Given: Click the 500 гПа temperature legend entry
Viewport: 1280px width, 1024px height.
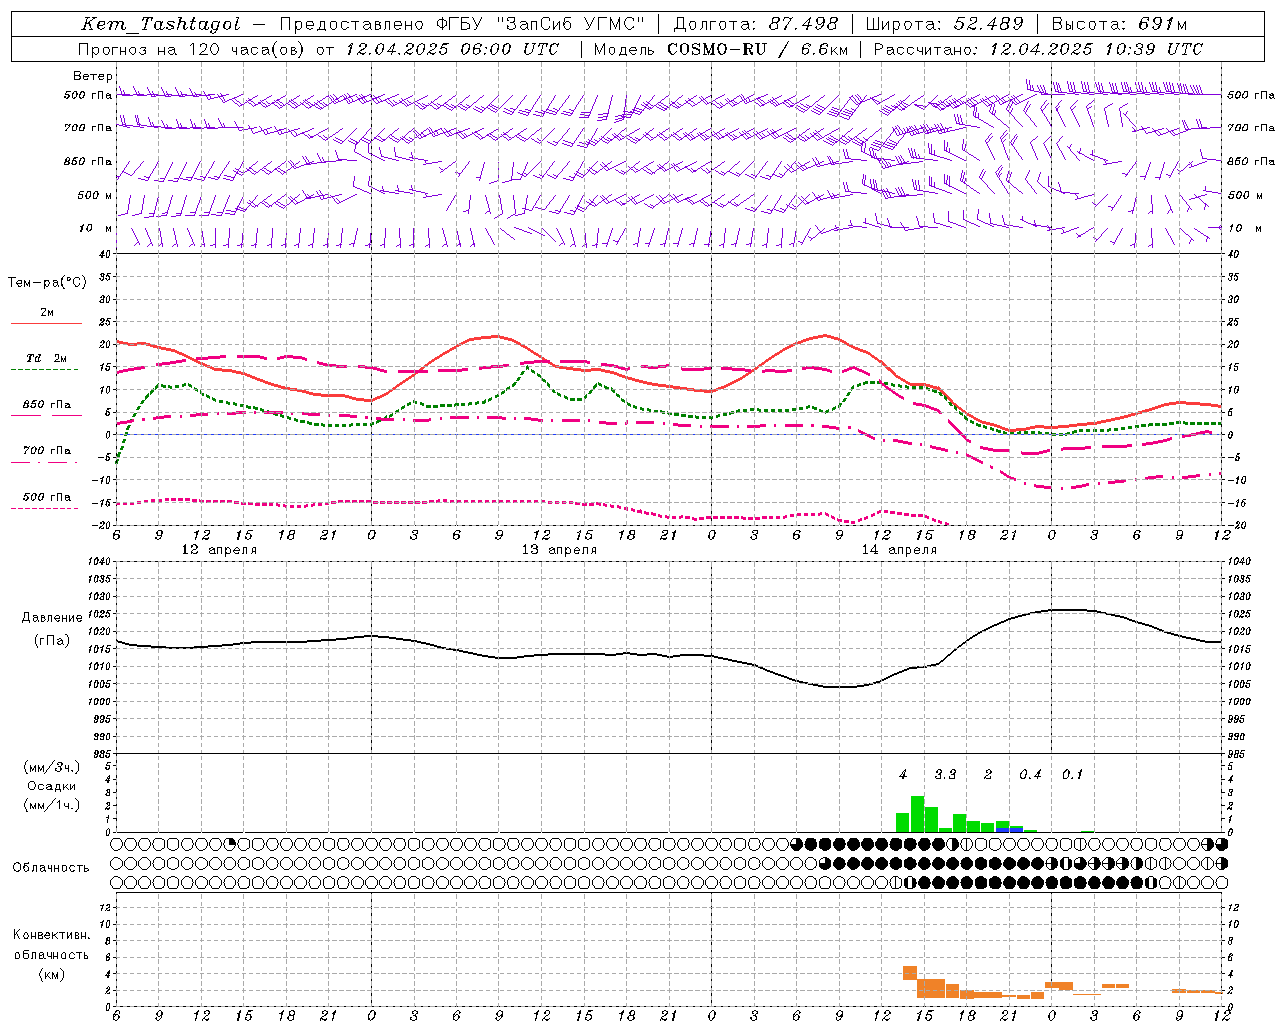Looking at the screenshot, I should [x=47, y=499].
